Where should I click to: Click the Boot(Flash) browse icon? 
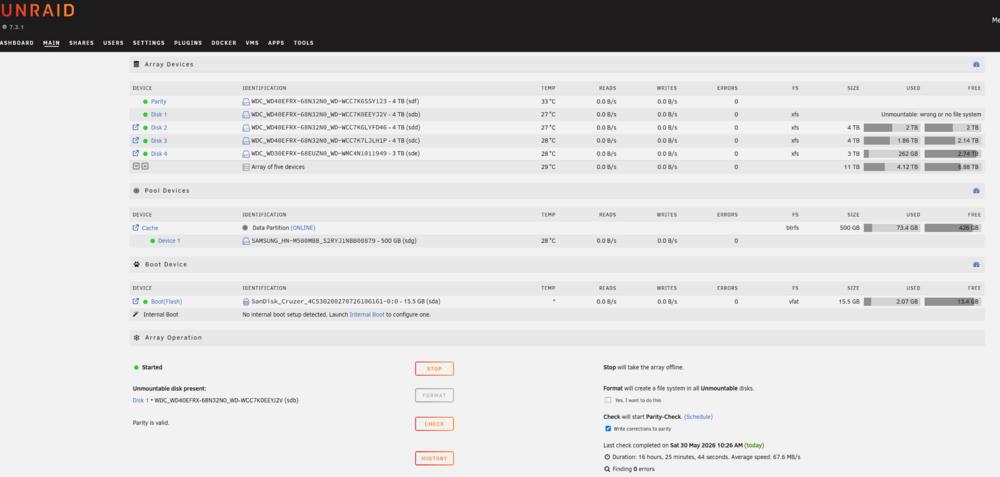[135, 301]
